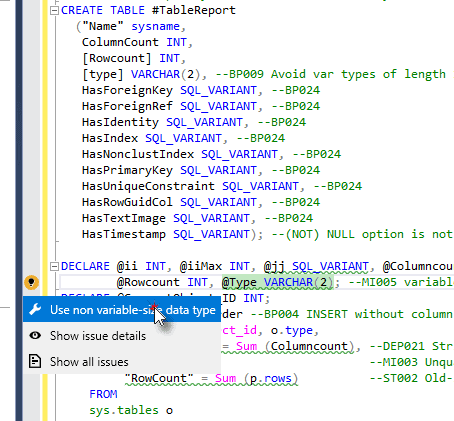
Task: Choose 'Show all issues' menu entry
Action: (122, 362)
